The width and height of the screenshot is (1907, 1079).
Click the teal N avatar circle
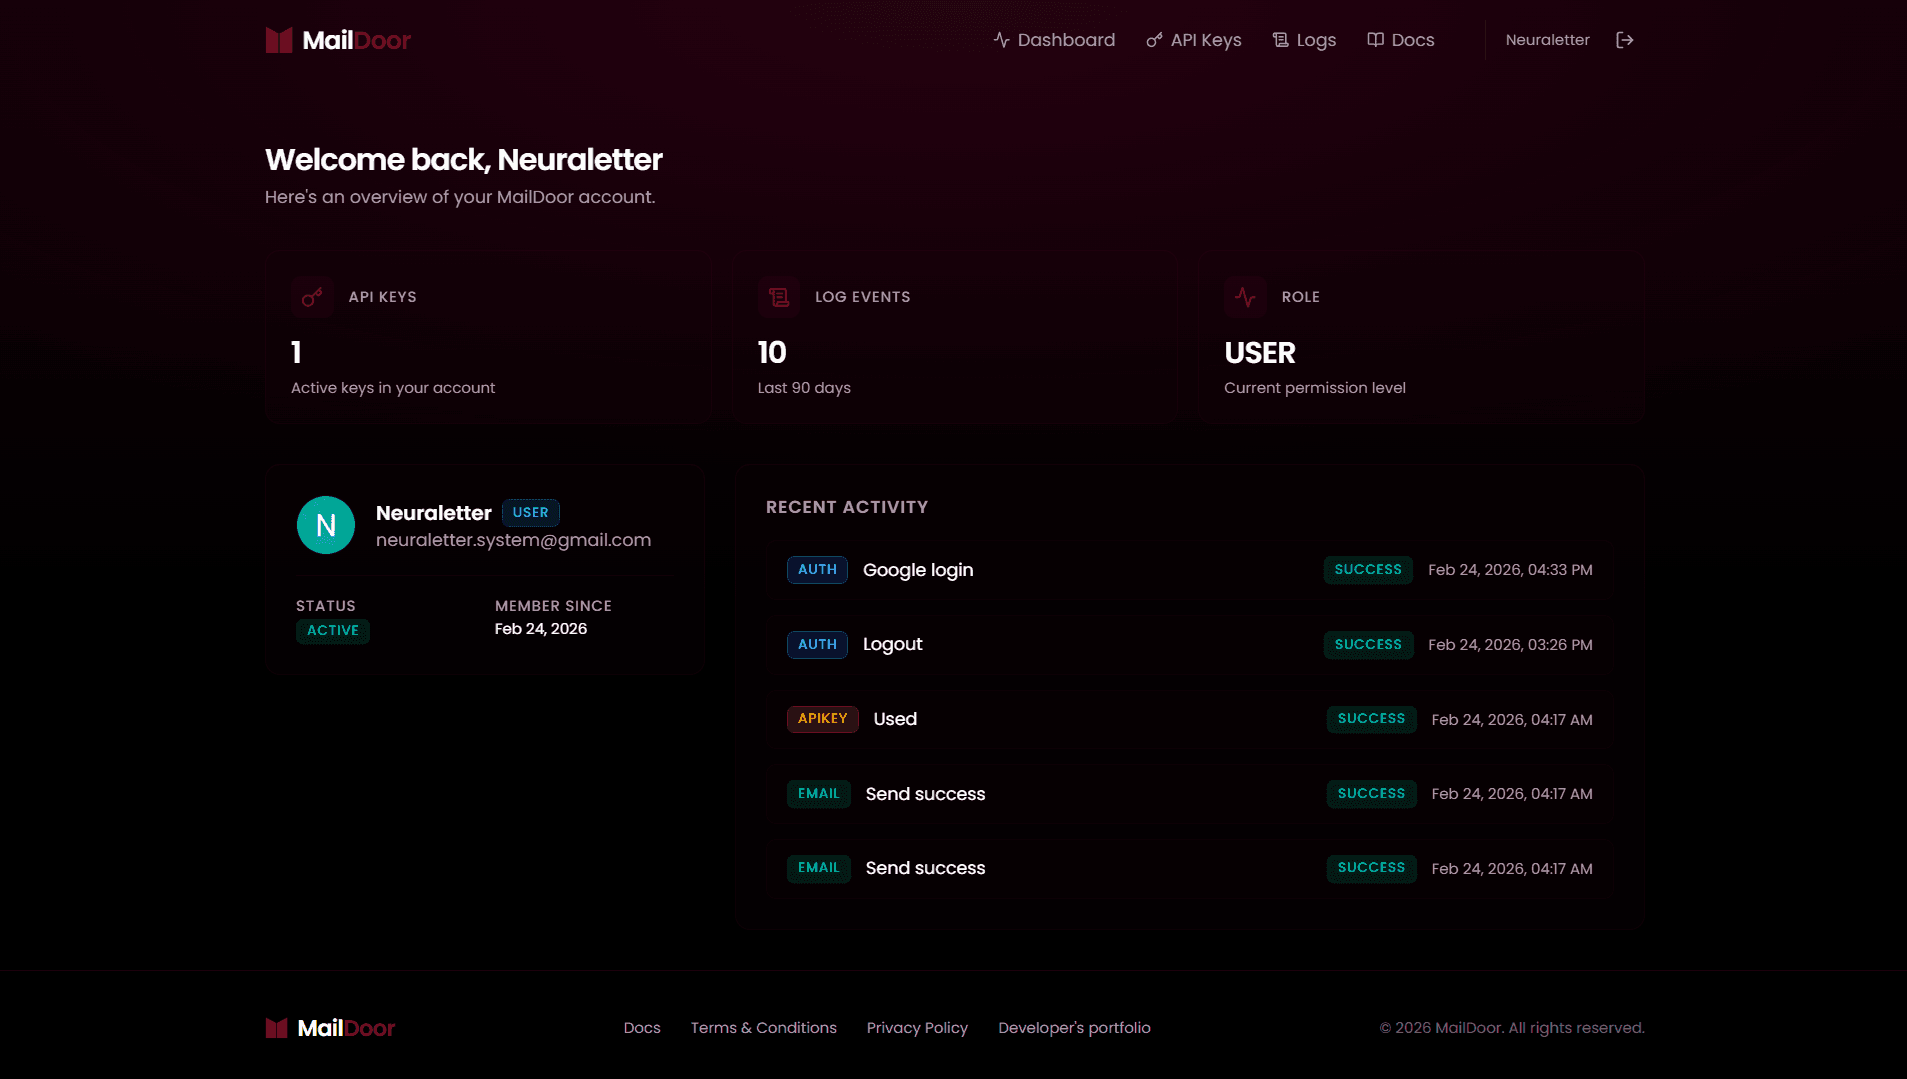pyautogui.click(x=326, y=525)
